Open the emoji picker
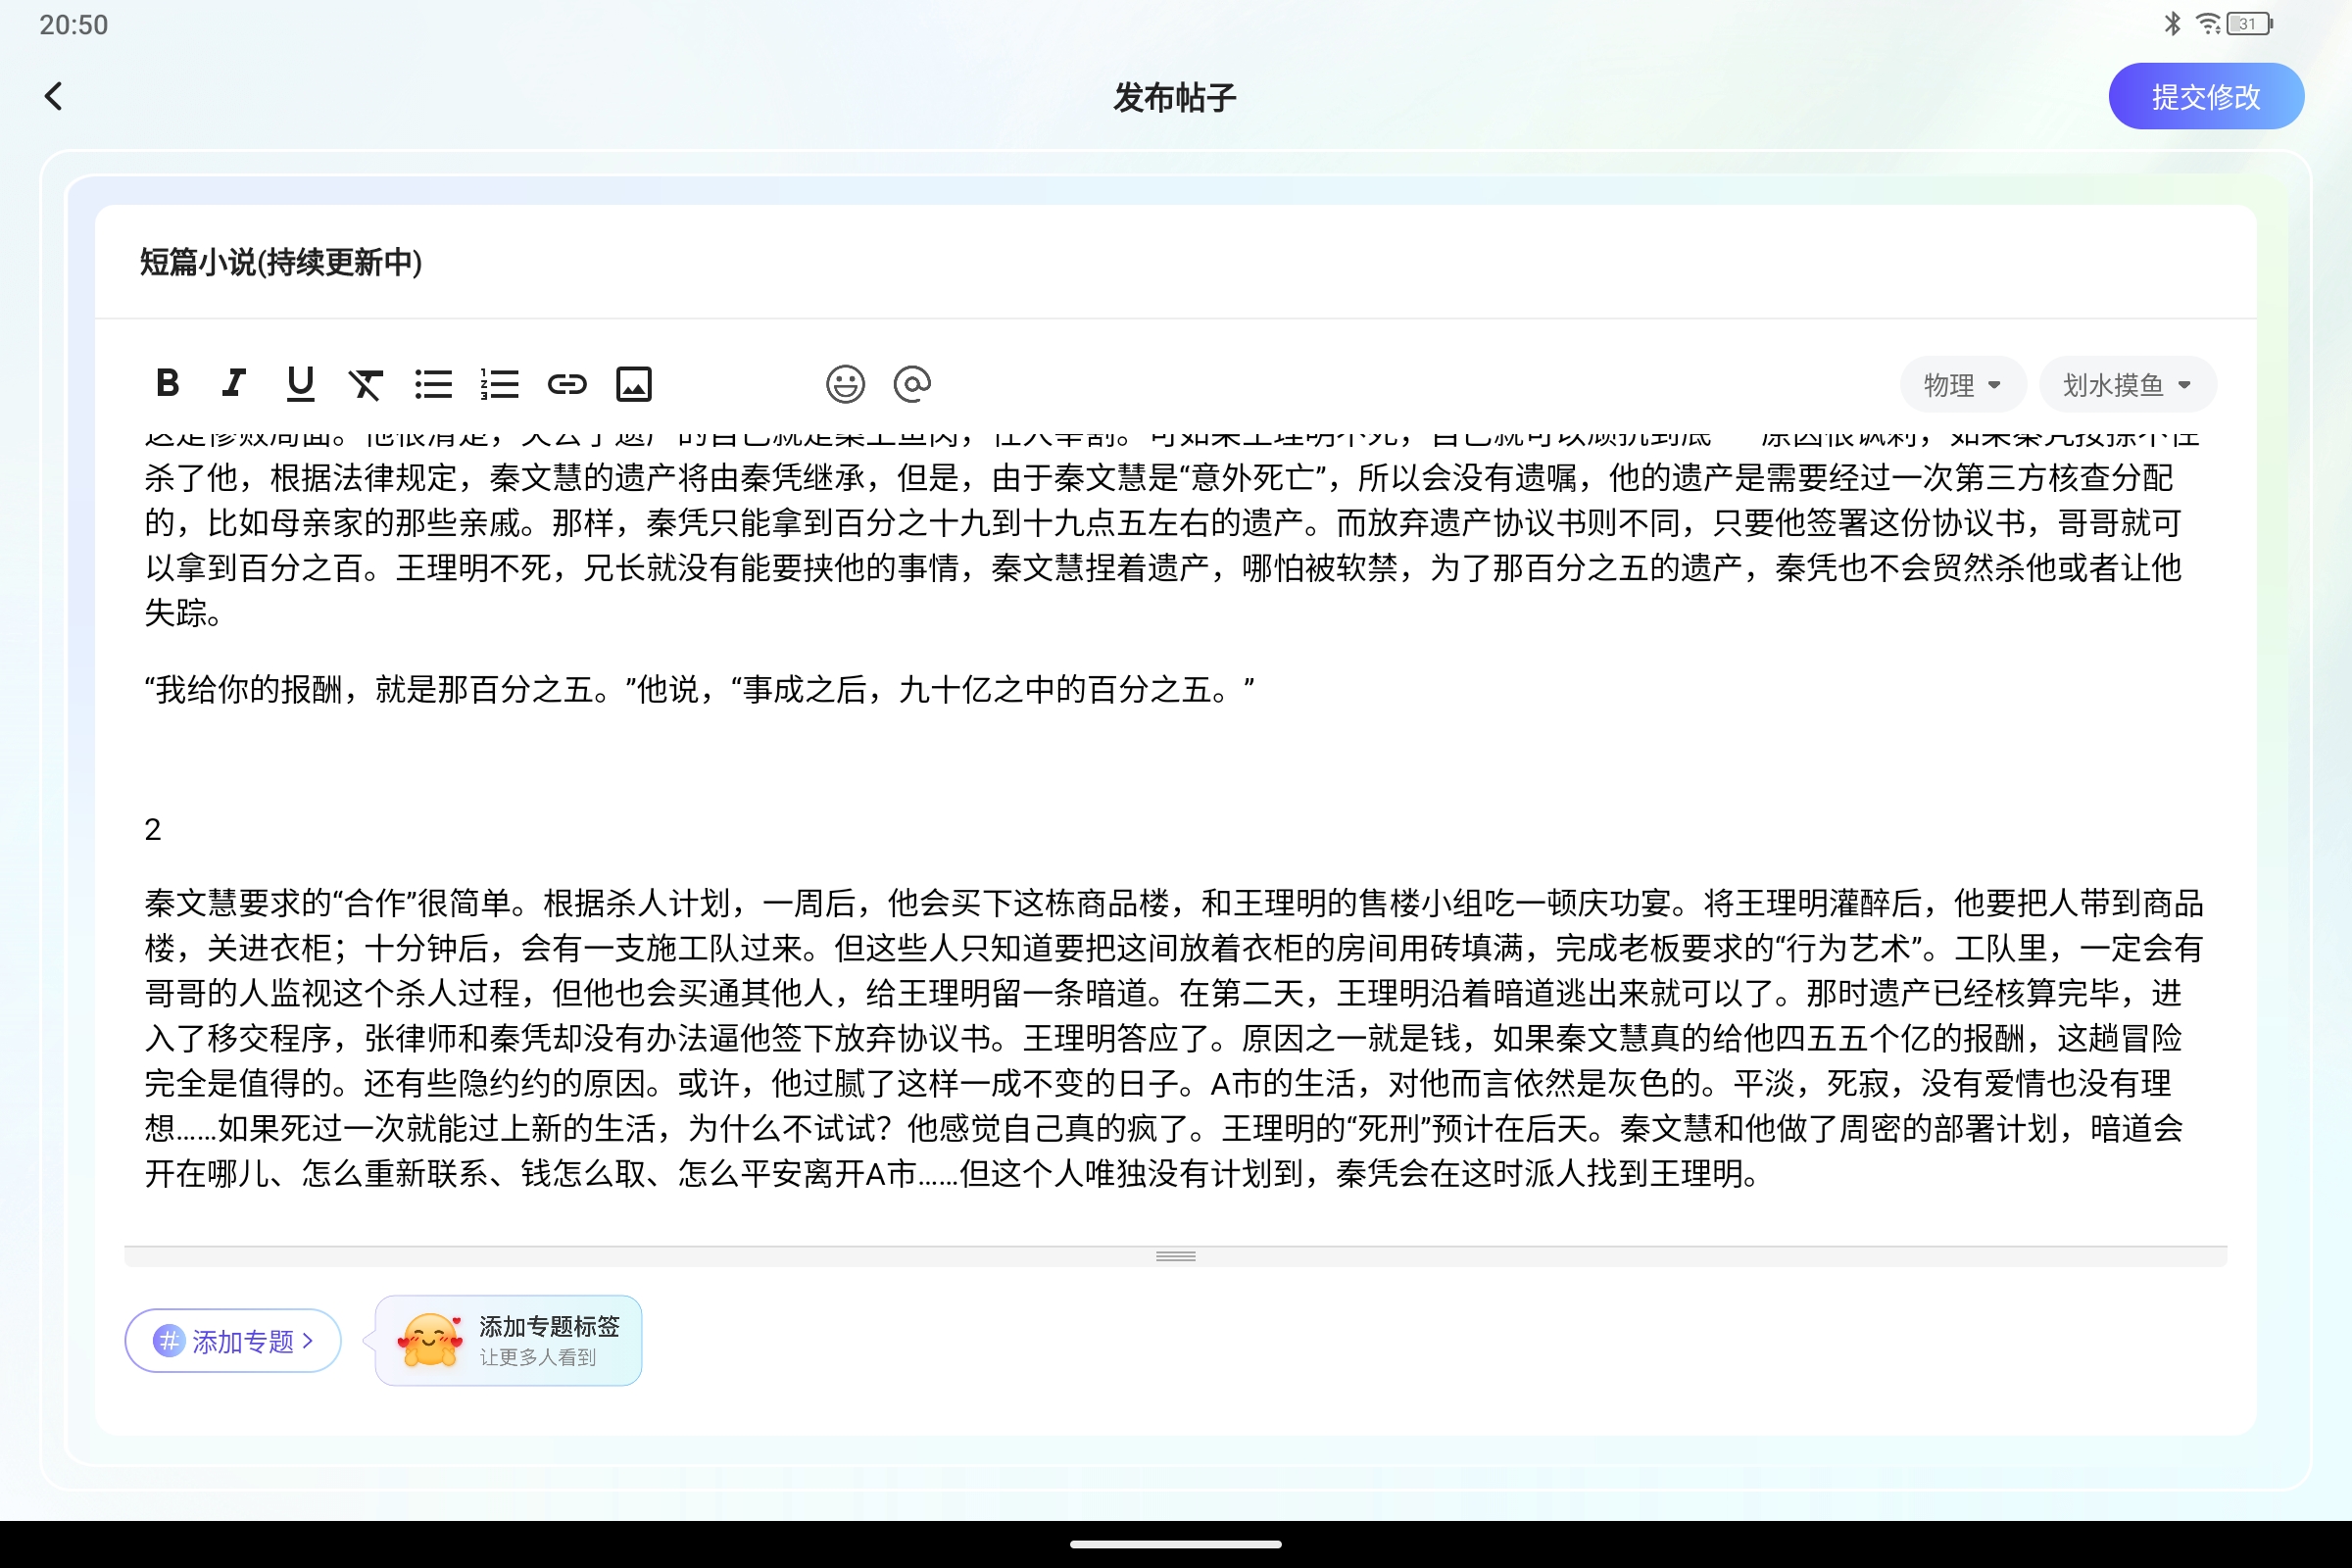 coord(845,383)
